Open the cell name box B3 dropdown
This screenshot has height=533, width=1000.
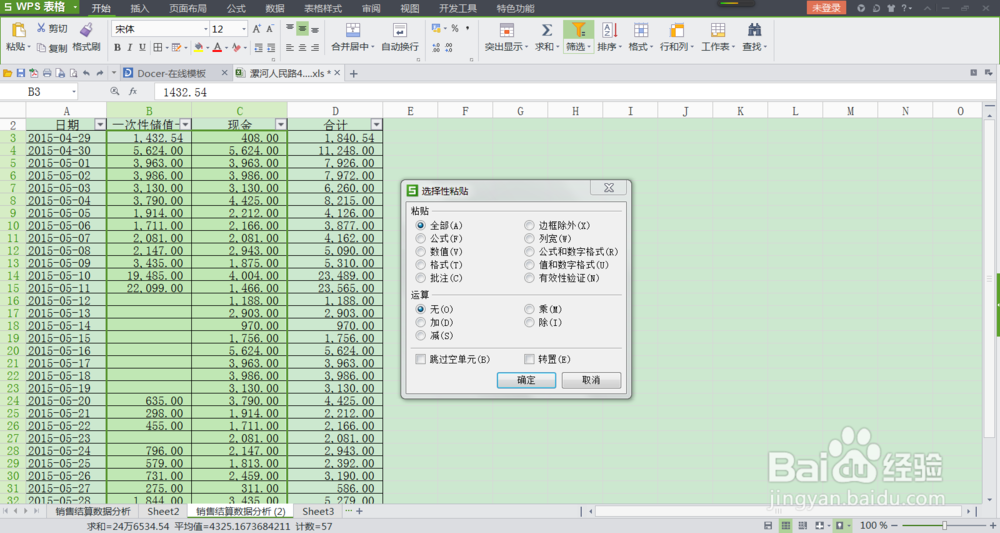click(x=73, y=92)
